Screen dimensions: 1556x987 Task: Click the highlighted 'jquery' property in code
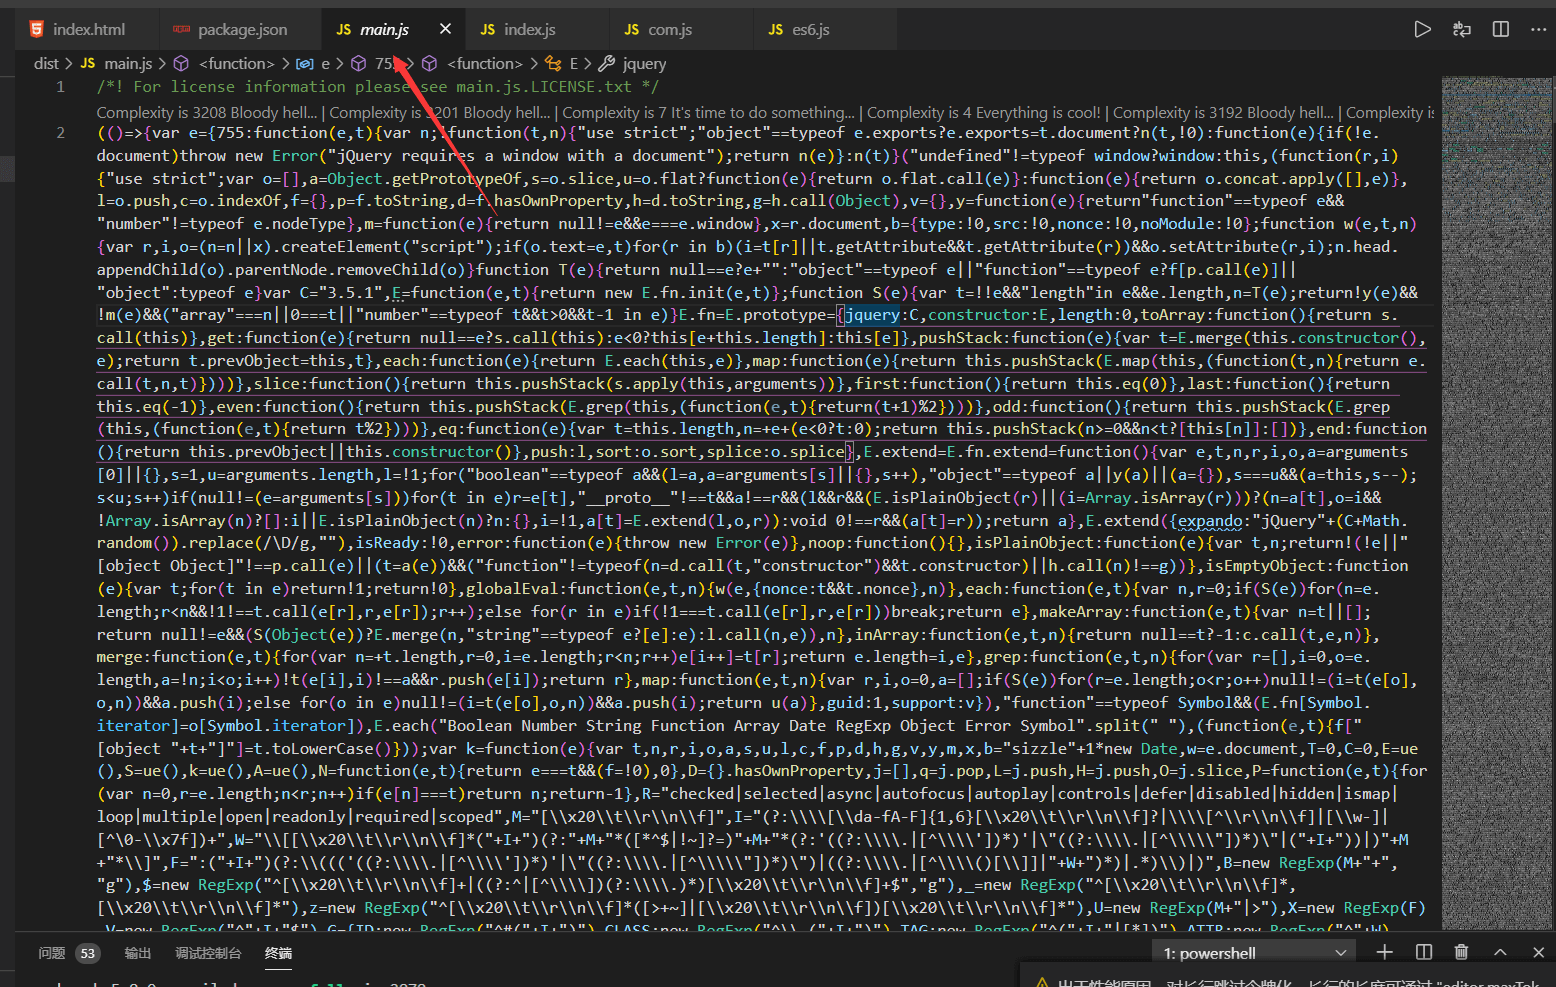tap(872, 315)
